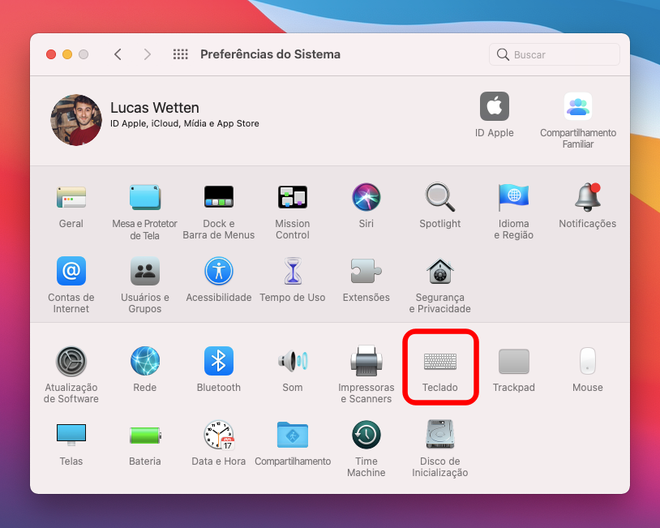The image size is (660, 528).
Task: Click the Lucas Wetten account name
Action: (x=154, y=108)
